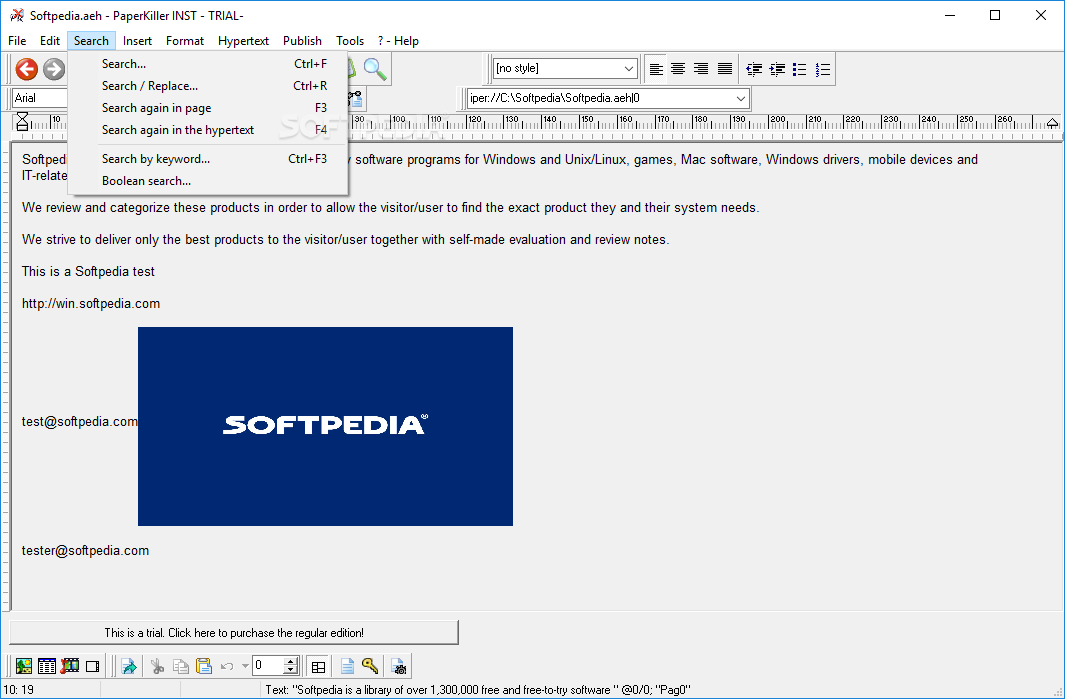The image size is (1065, 699).
Task: Justify the text
Action: (725, 69)
